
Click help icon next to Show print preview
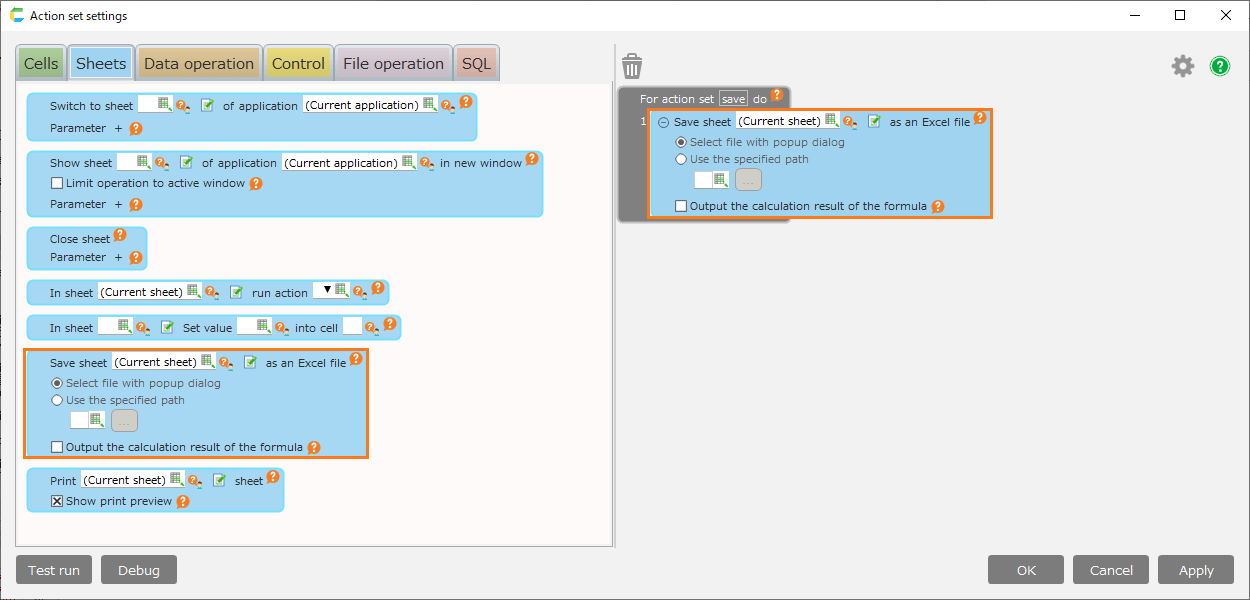tap(183, 502)
